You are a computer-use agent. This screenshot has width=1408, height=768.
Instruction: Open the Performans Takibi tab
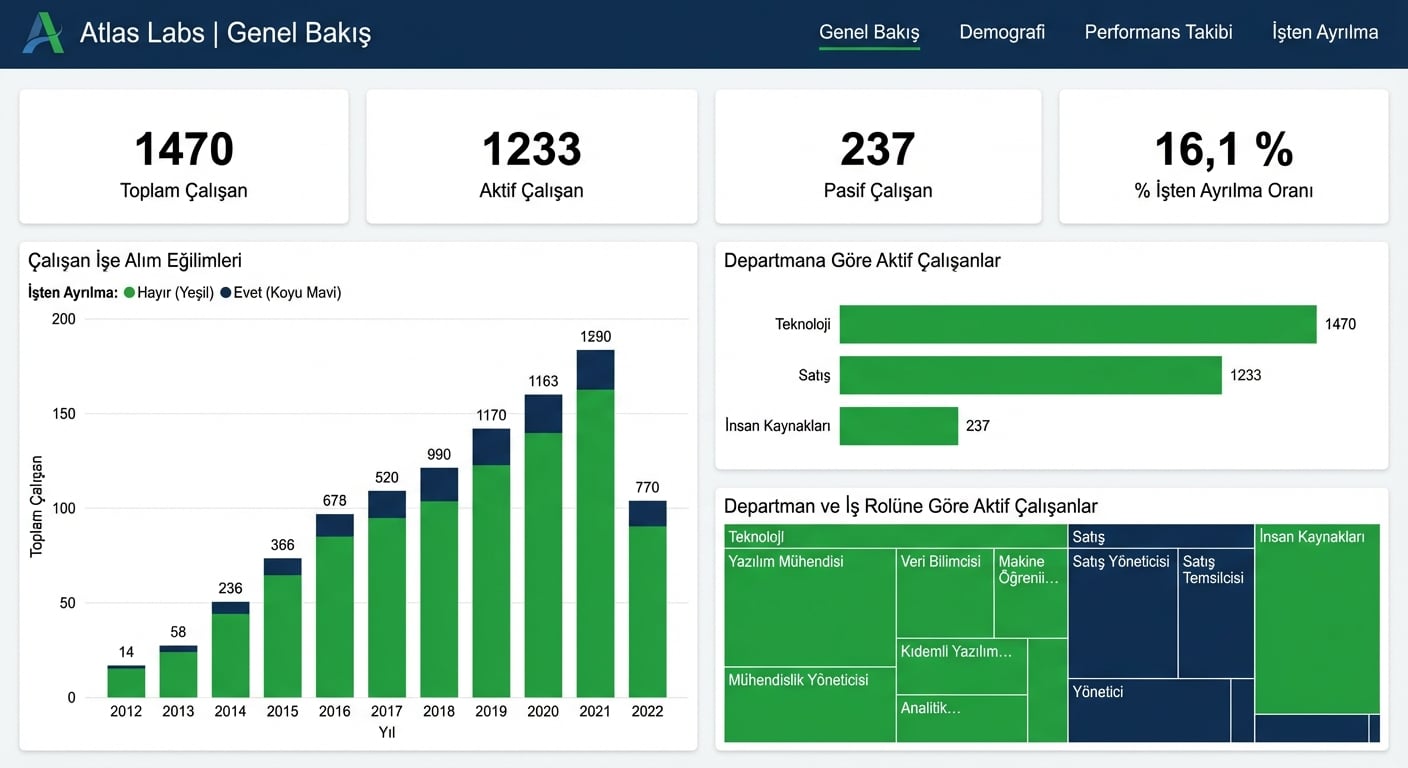(1158, 32)
